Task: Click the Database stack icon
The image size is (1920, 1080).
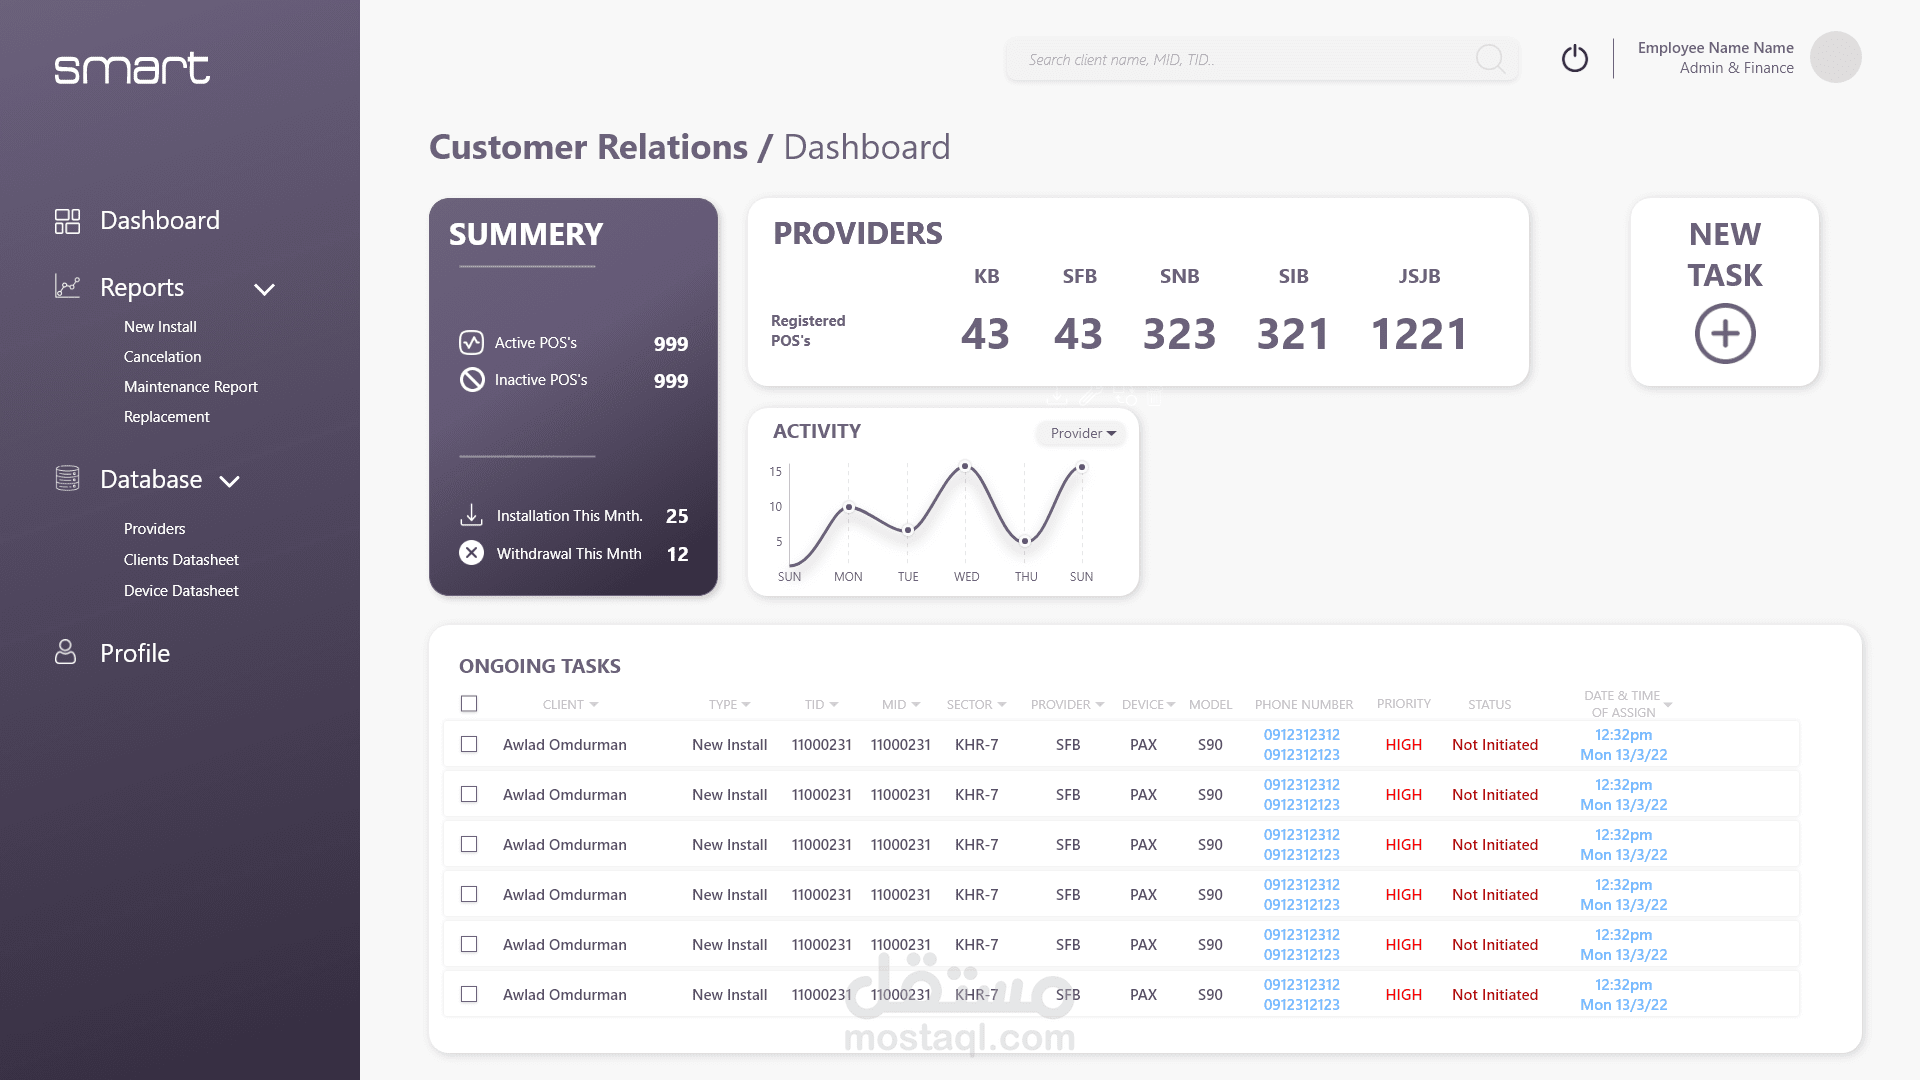Action: point(67,479)
